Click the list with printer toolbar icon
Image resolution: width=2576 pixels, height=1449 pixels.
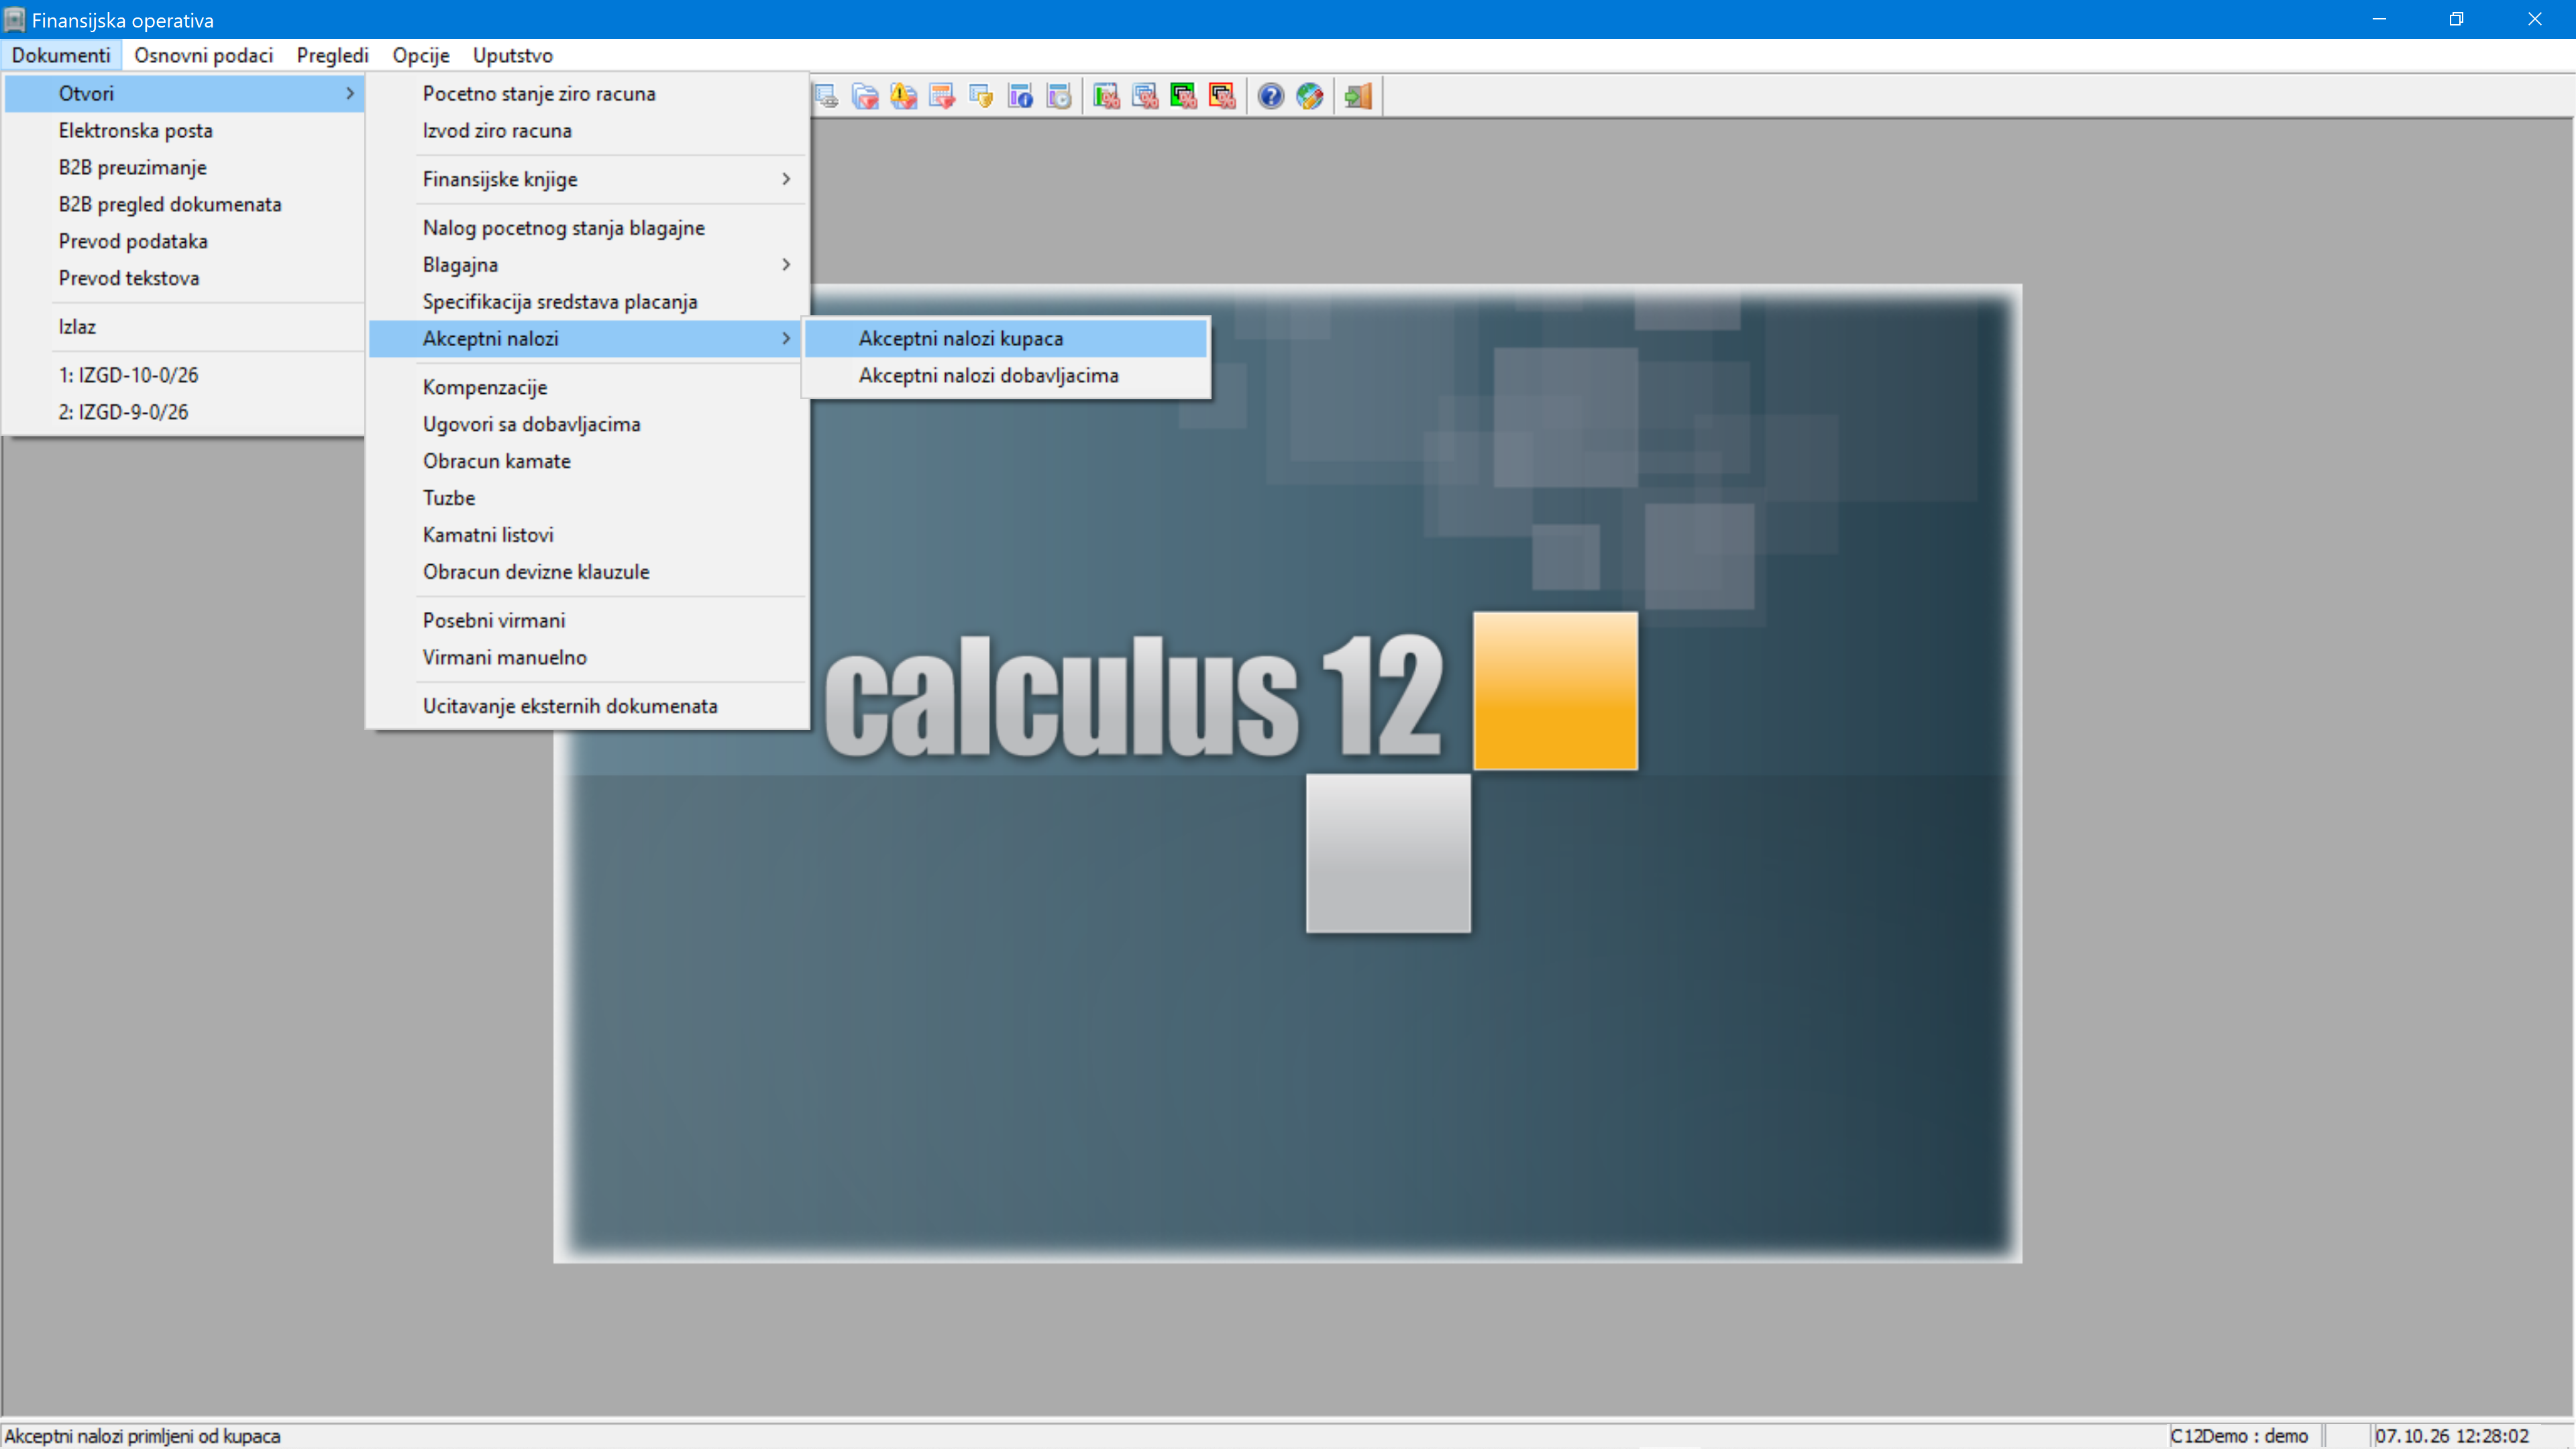click(826, 96)
